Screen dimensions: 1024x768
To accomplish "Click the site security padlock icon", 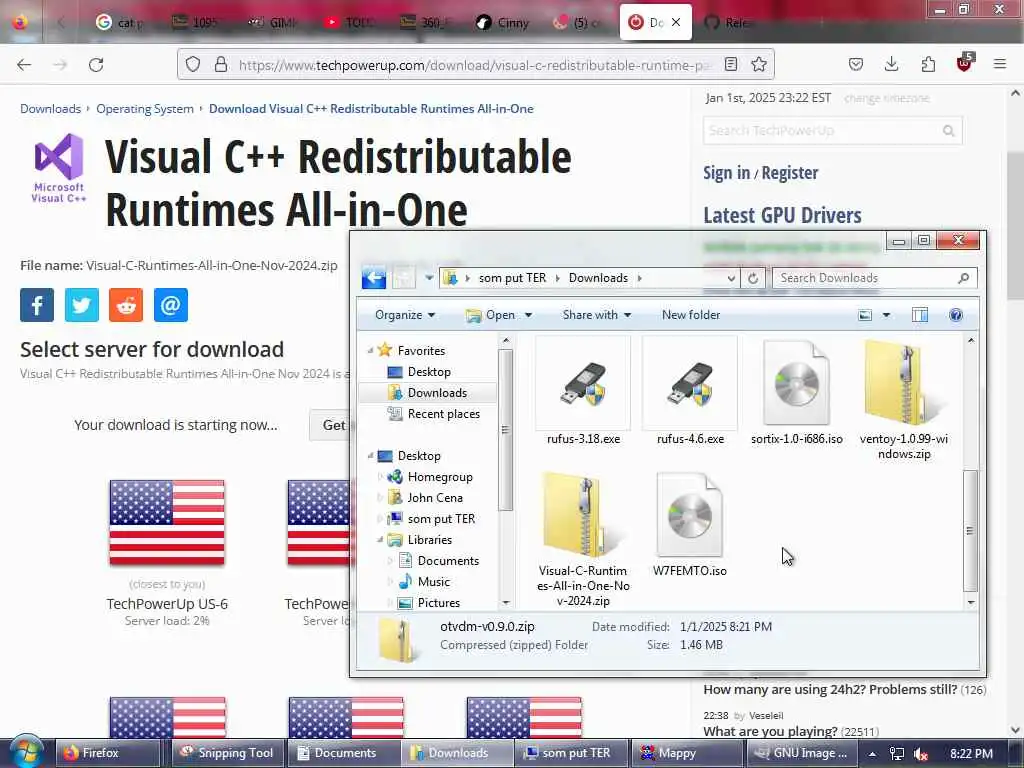I will [x=221, y=64].
